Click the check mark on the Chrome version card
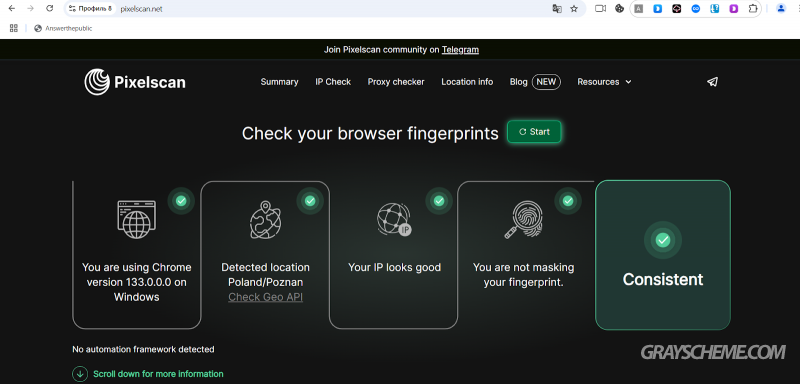Viewport: 800px width, 384px height. (181, 201)
